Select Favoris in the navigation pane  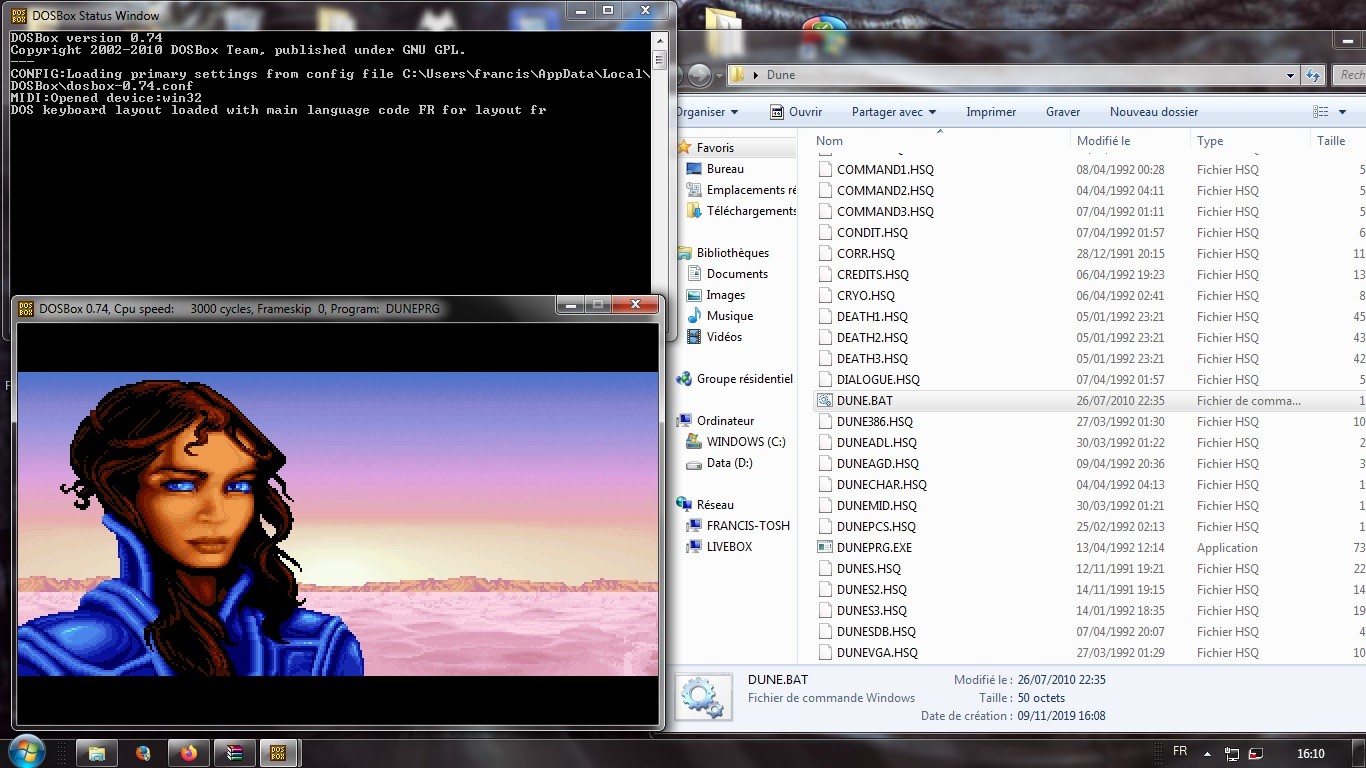click(715, 148)
